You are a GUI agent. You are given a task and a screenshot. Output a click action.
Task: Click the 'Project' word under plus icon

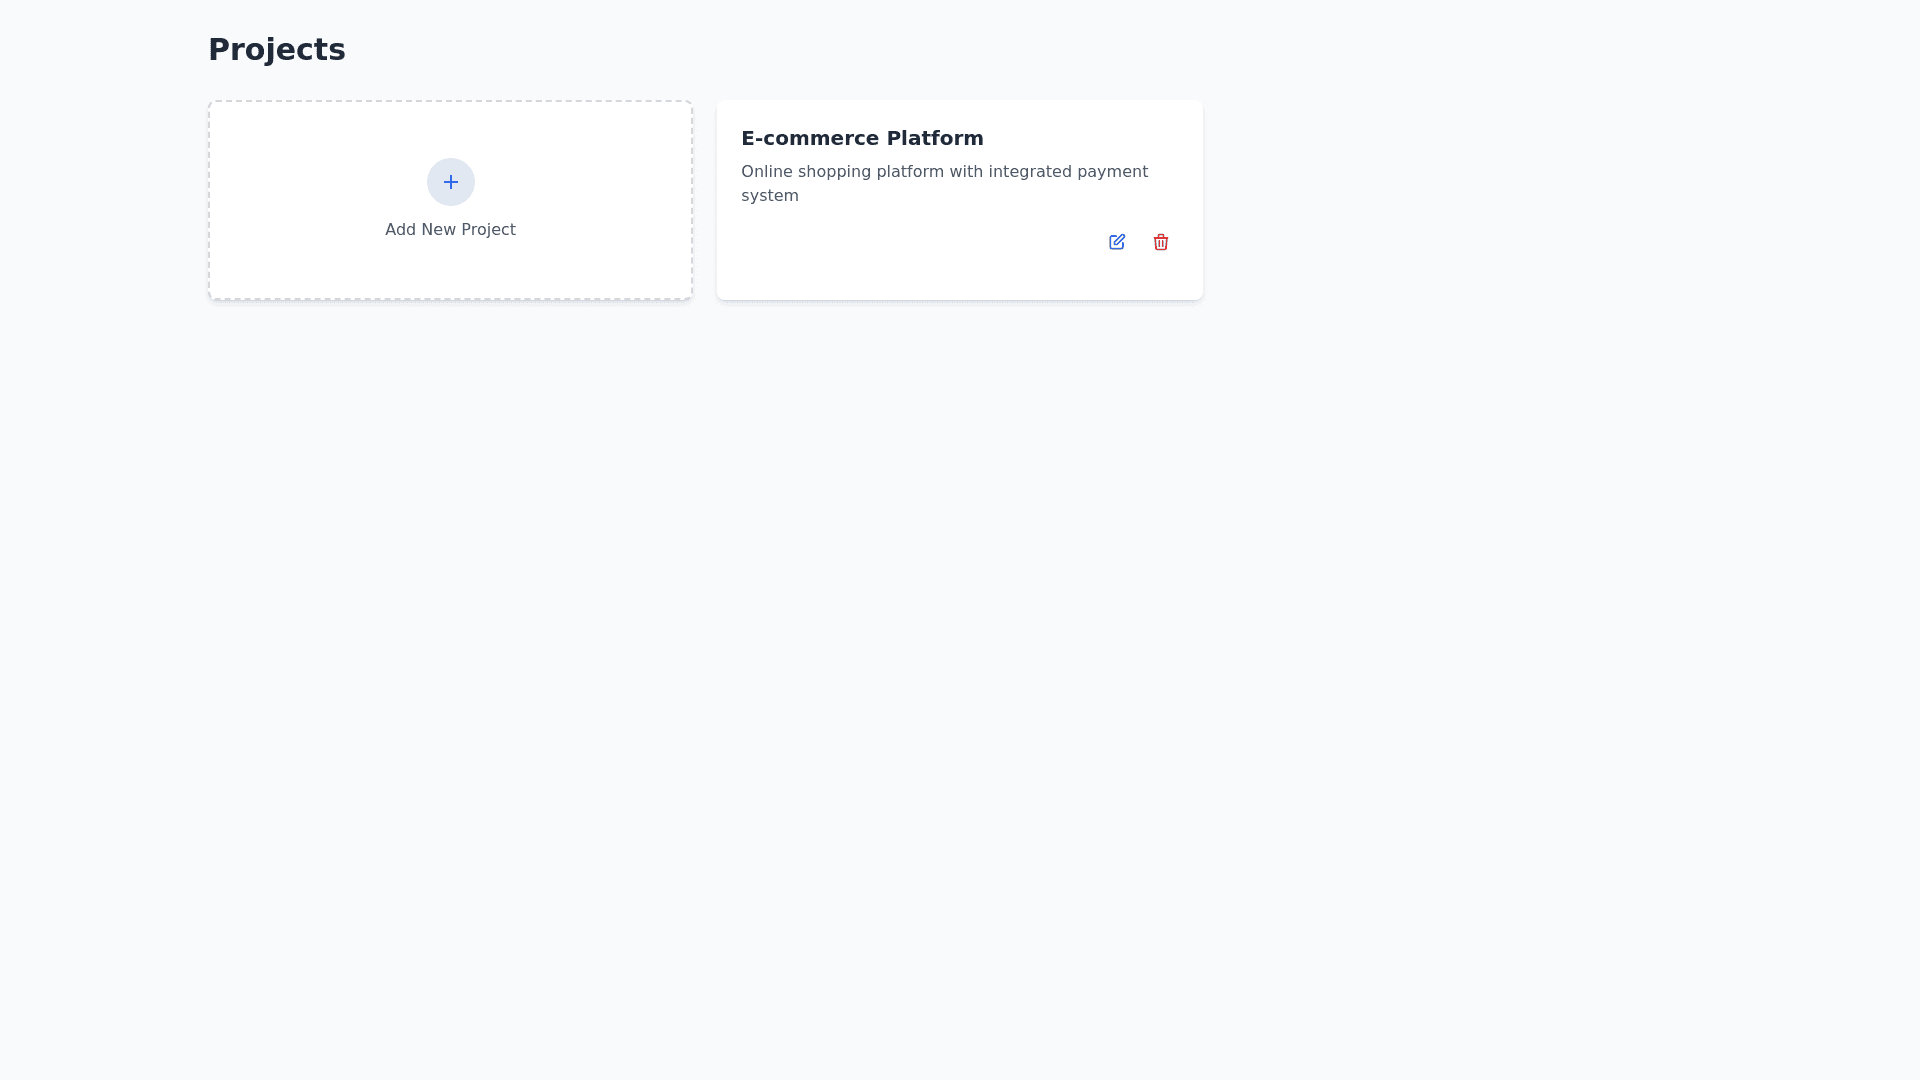tap(488, 230)
